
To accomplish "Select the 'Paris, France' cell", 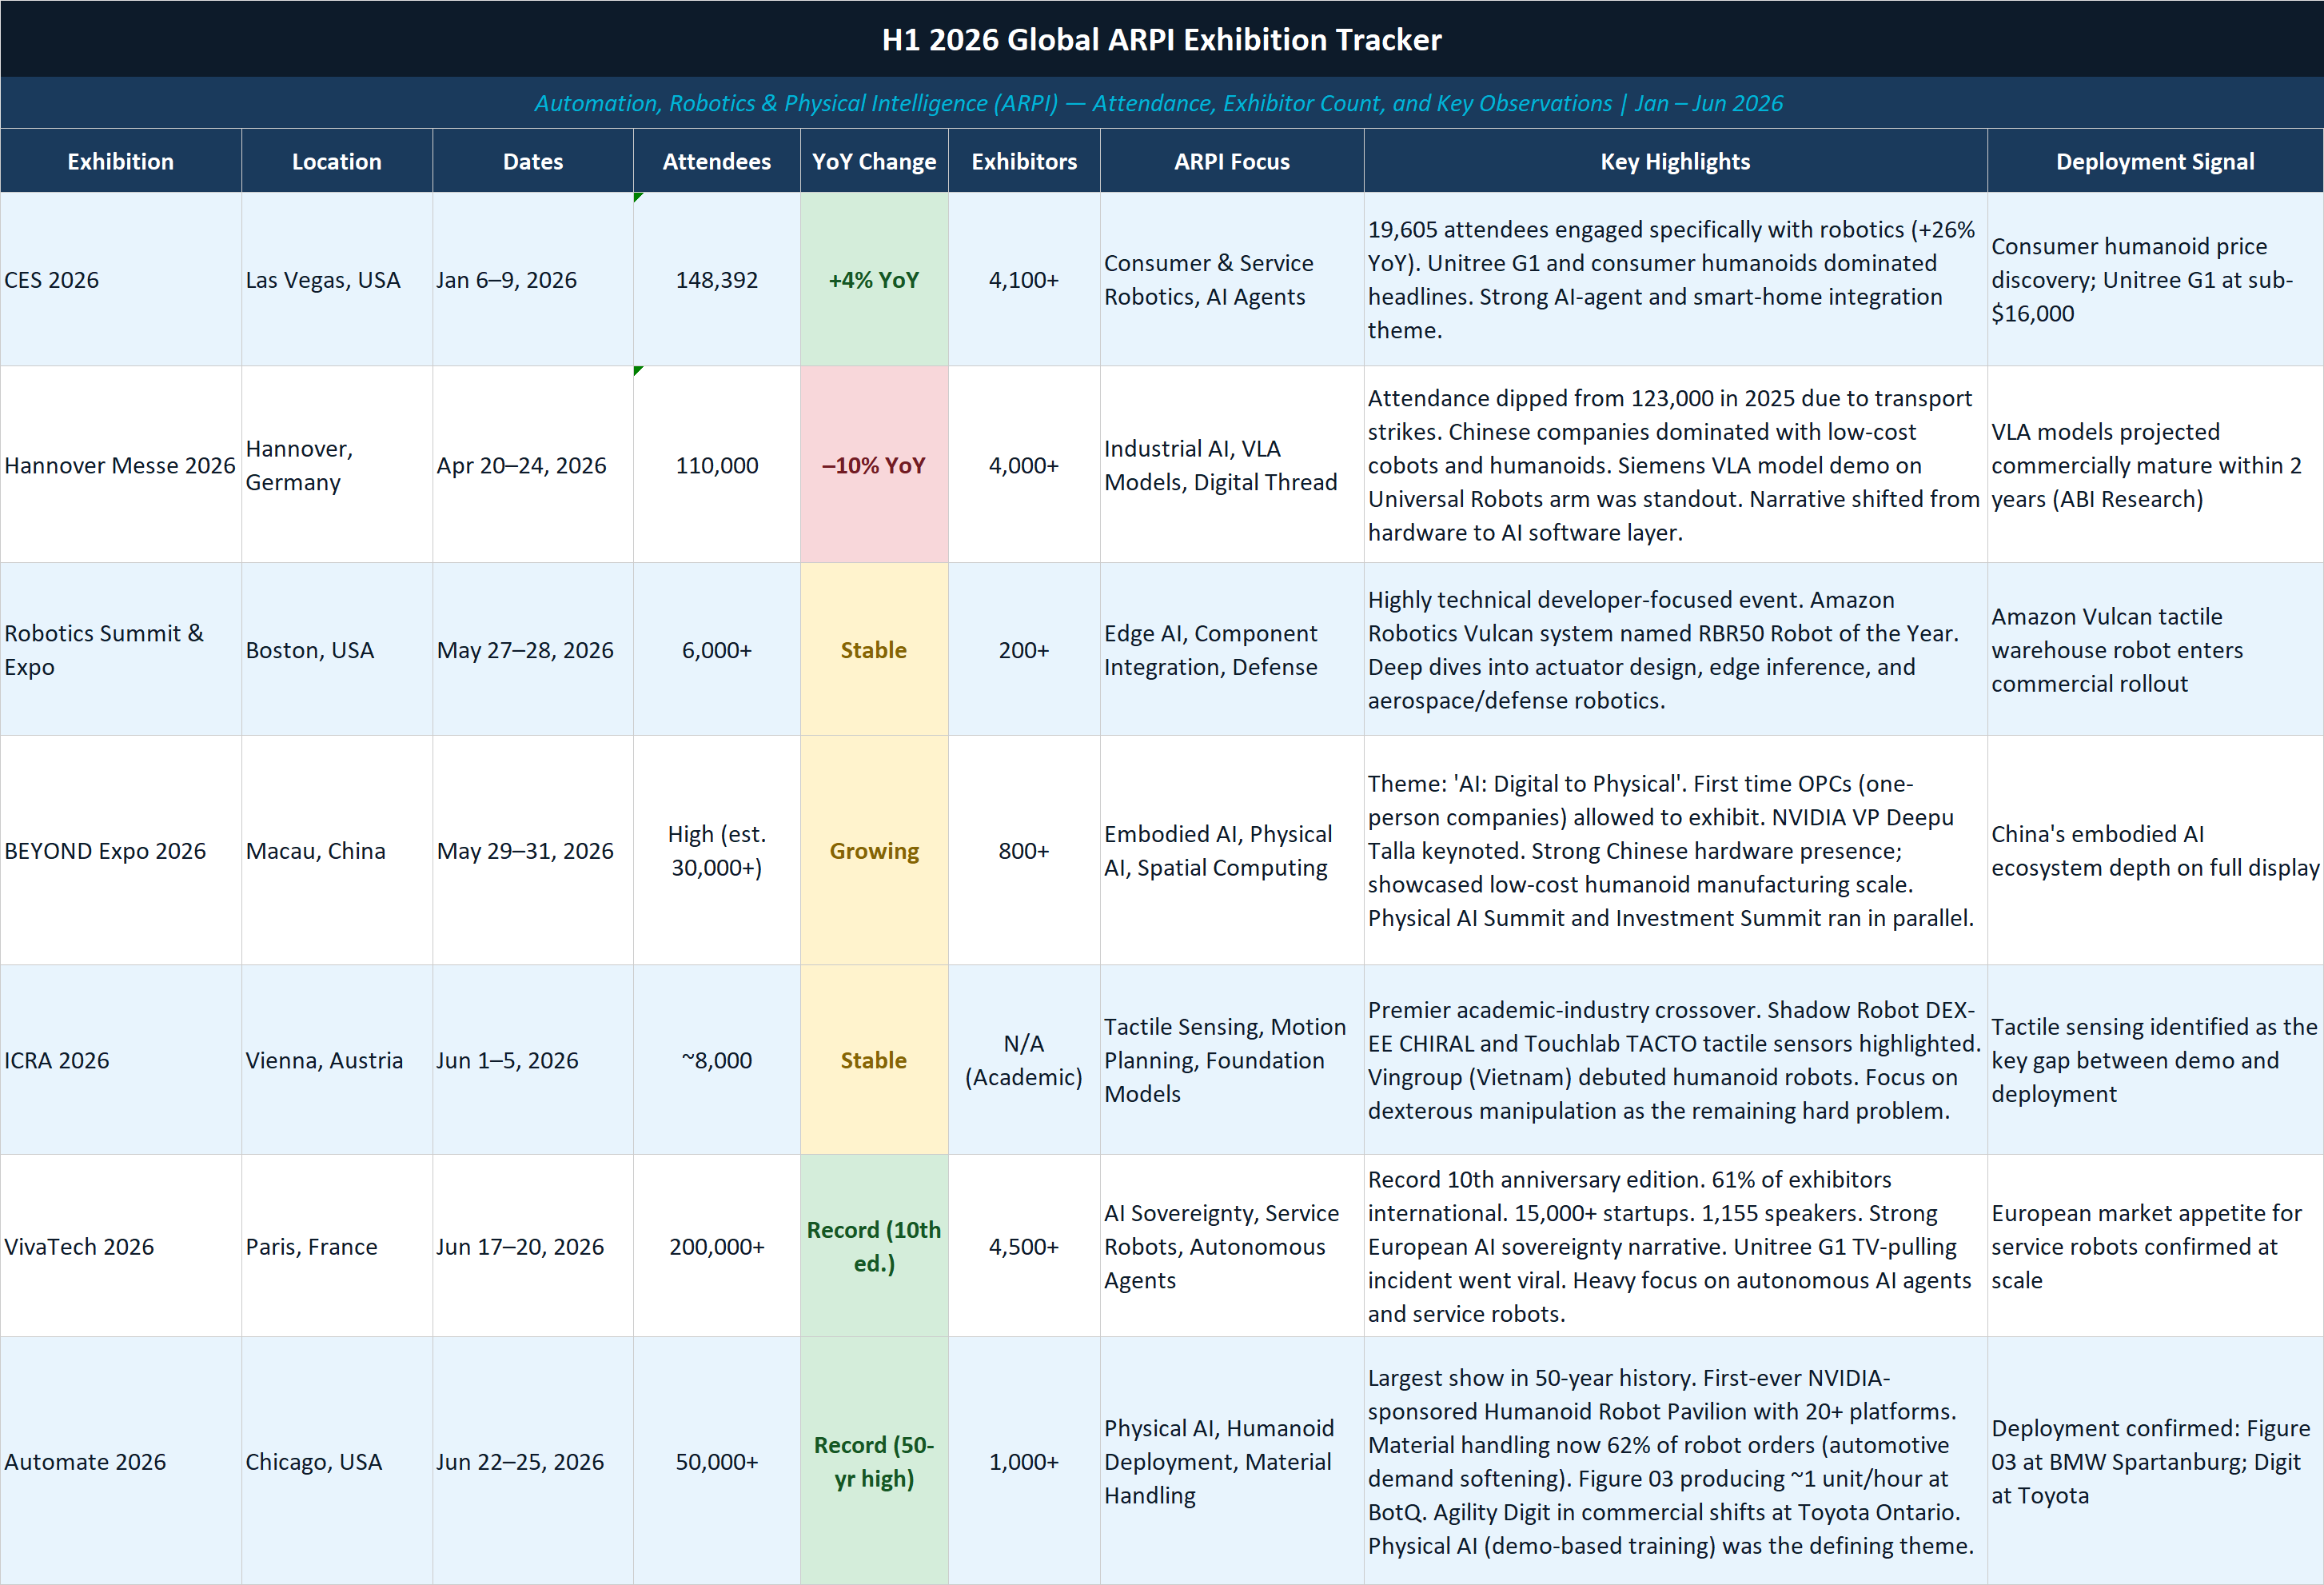I will 337,1246.
